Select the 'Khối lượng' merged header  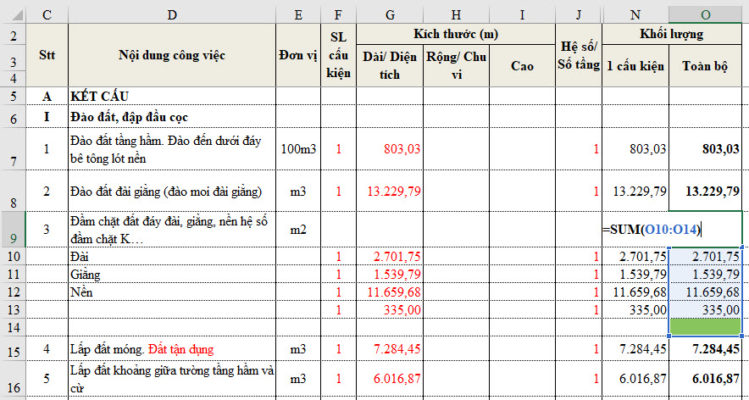[671, 34]
